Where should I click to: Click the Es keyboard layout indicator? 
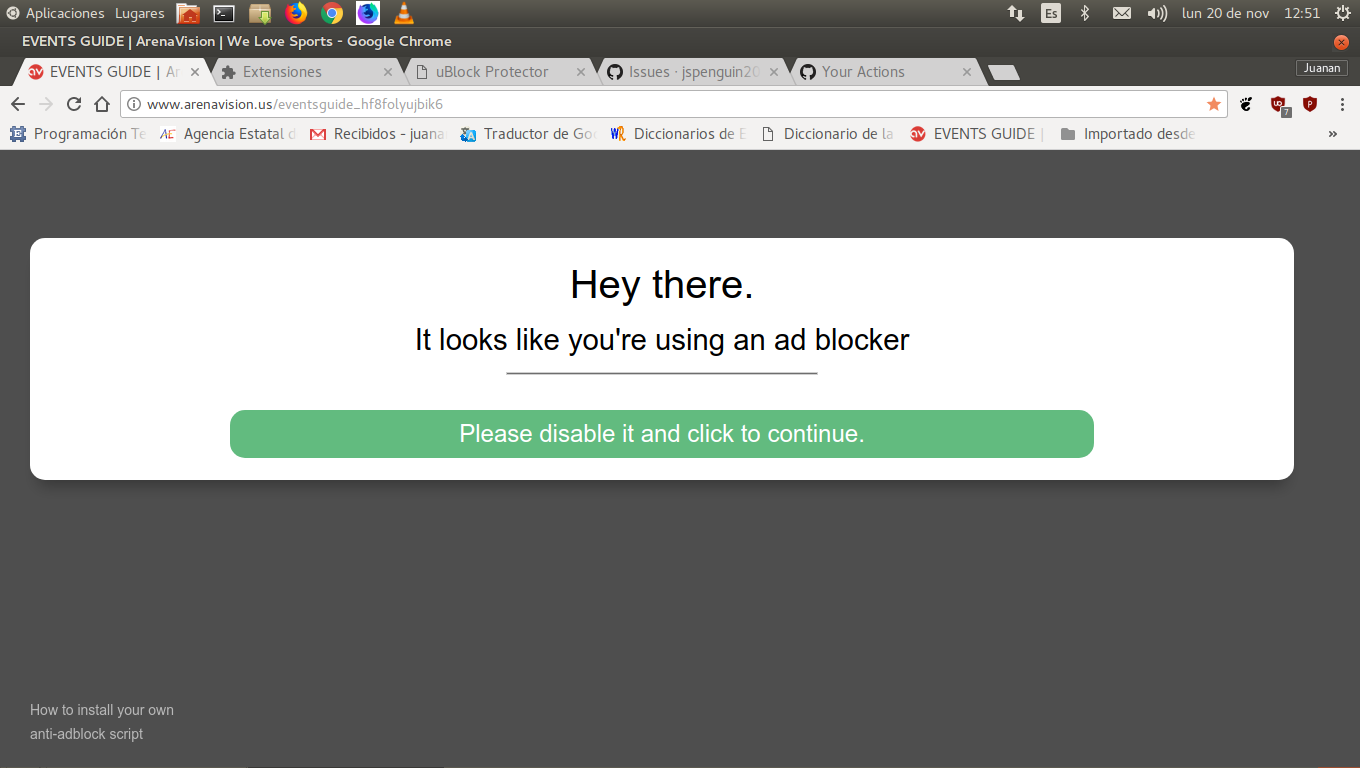tap(1051, 13)
